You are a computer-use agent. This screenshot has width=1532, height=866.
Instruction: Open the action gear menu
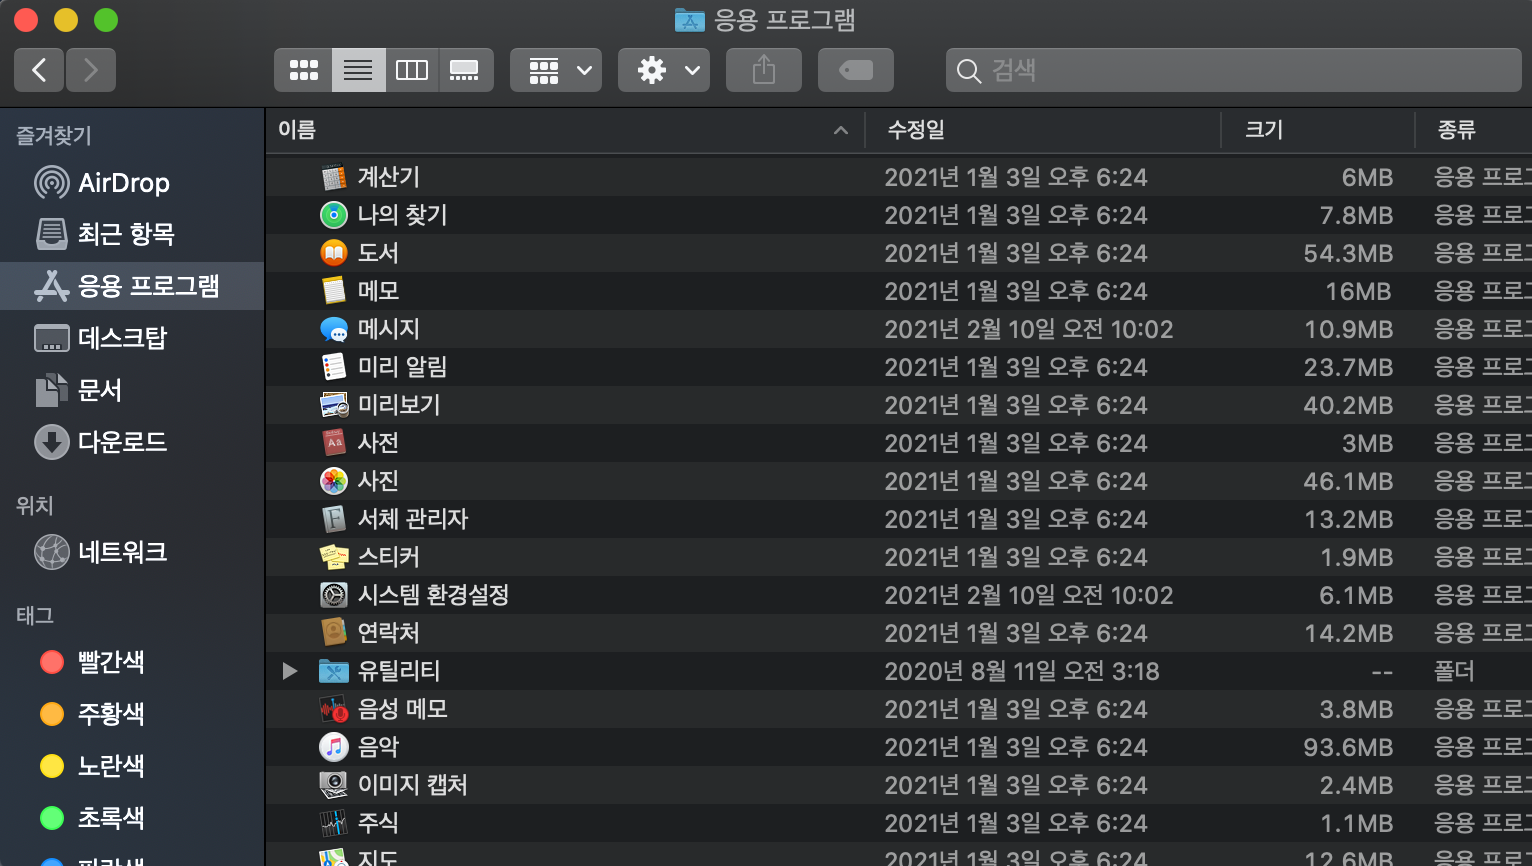[x=664, y=70]
